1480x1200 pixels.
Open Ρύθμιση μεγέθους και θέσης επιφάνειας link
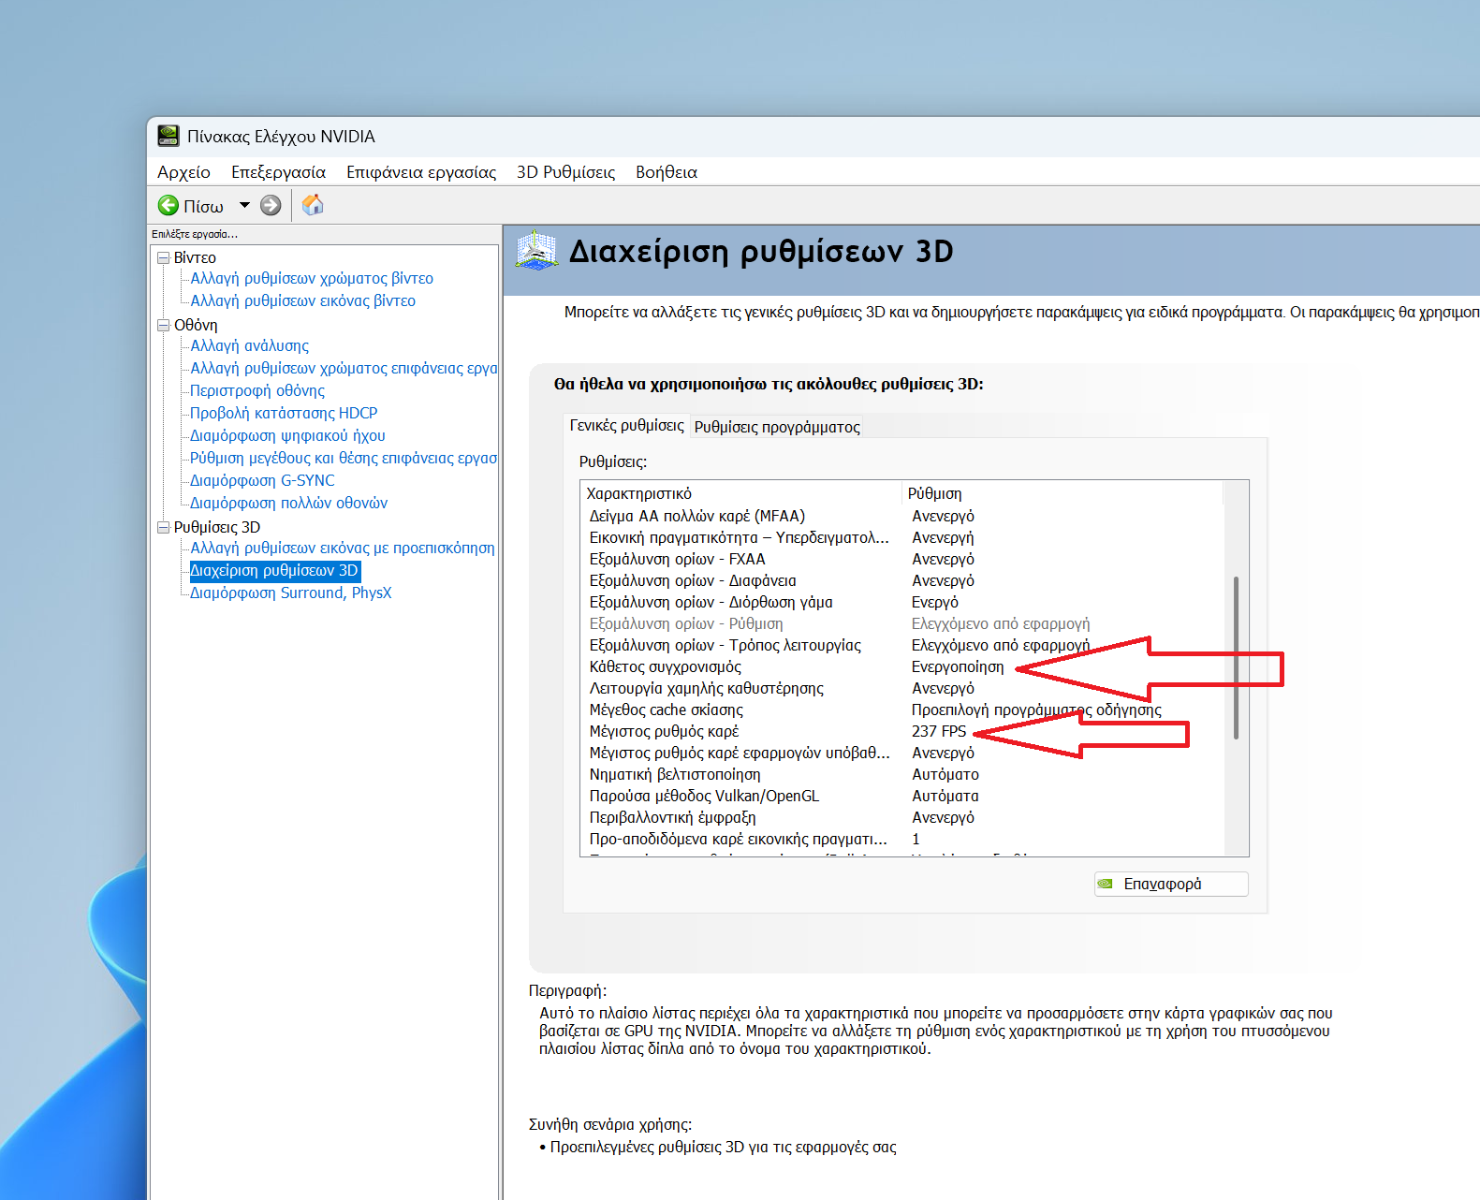tap(344, 458)
